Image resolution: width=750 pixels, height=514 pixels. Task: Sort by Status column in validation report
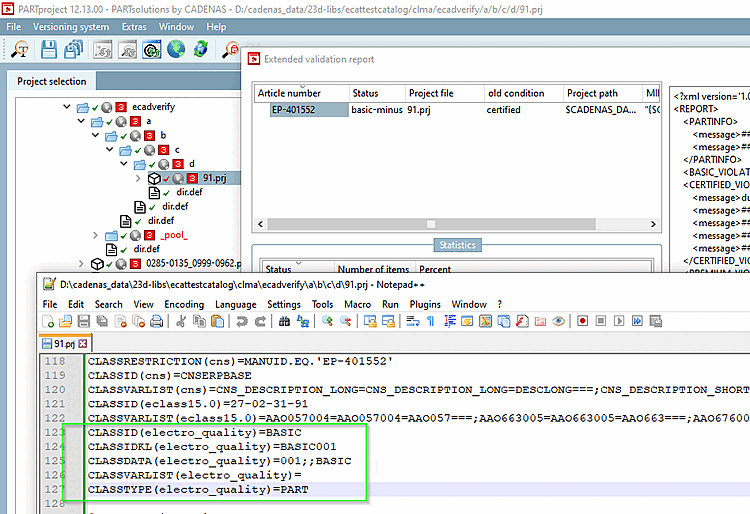click(x=377, y=93)
